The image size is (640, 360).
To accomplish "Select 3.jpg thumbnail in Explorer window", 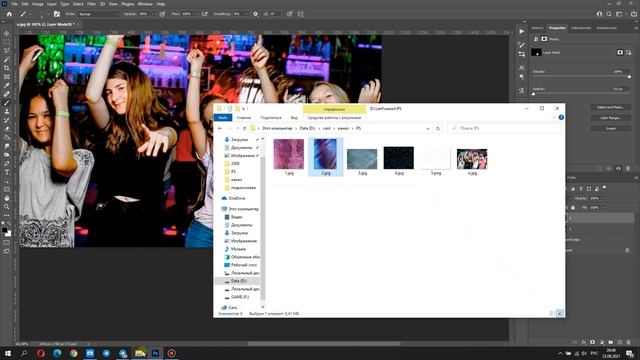I will coord(362,162).
